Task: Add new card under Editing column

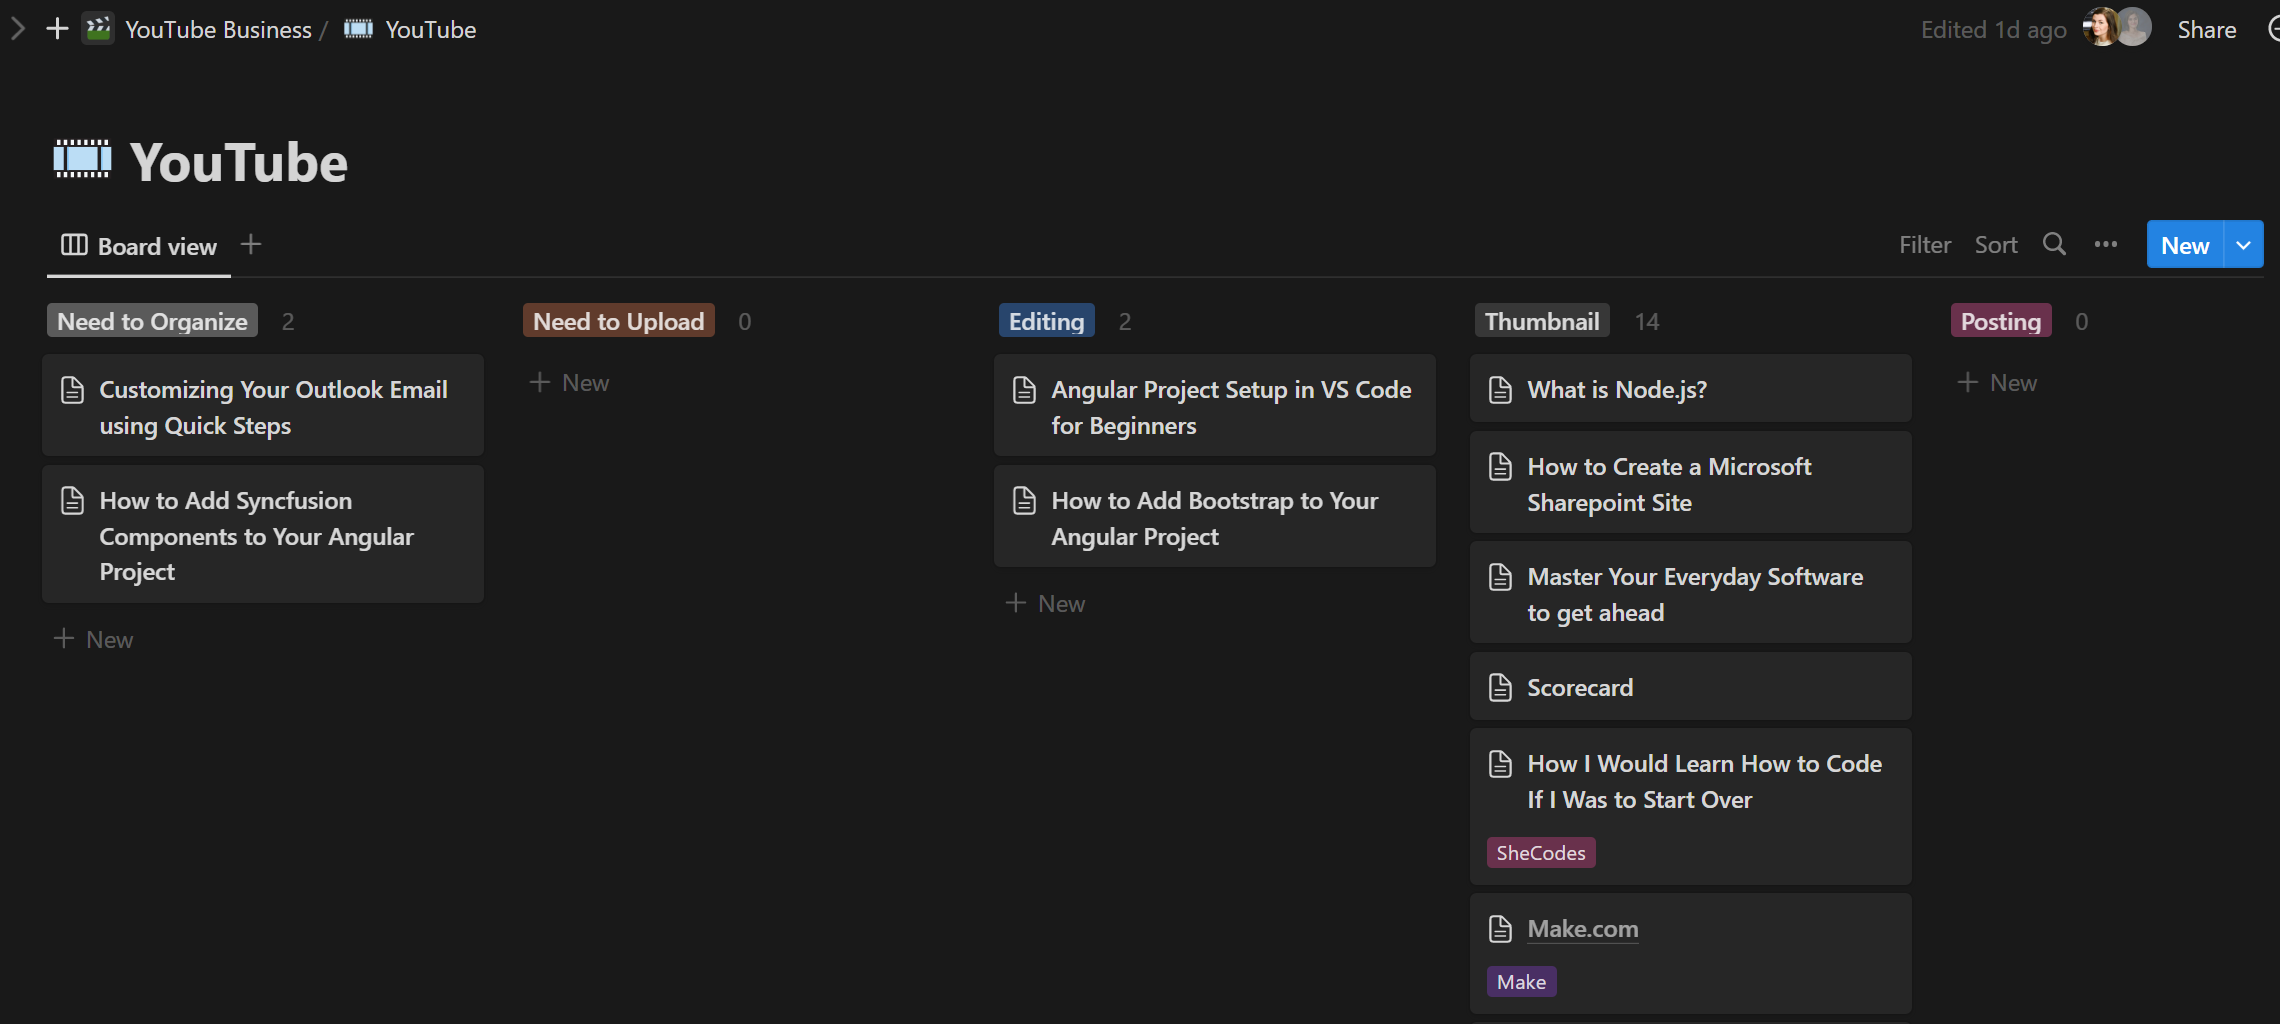Action: 1045,603
